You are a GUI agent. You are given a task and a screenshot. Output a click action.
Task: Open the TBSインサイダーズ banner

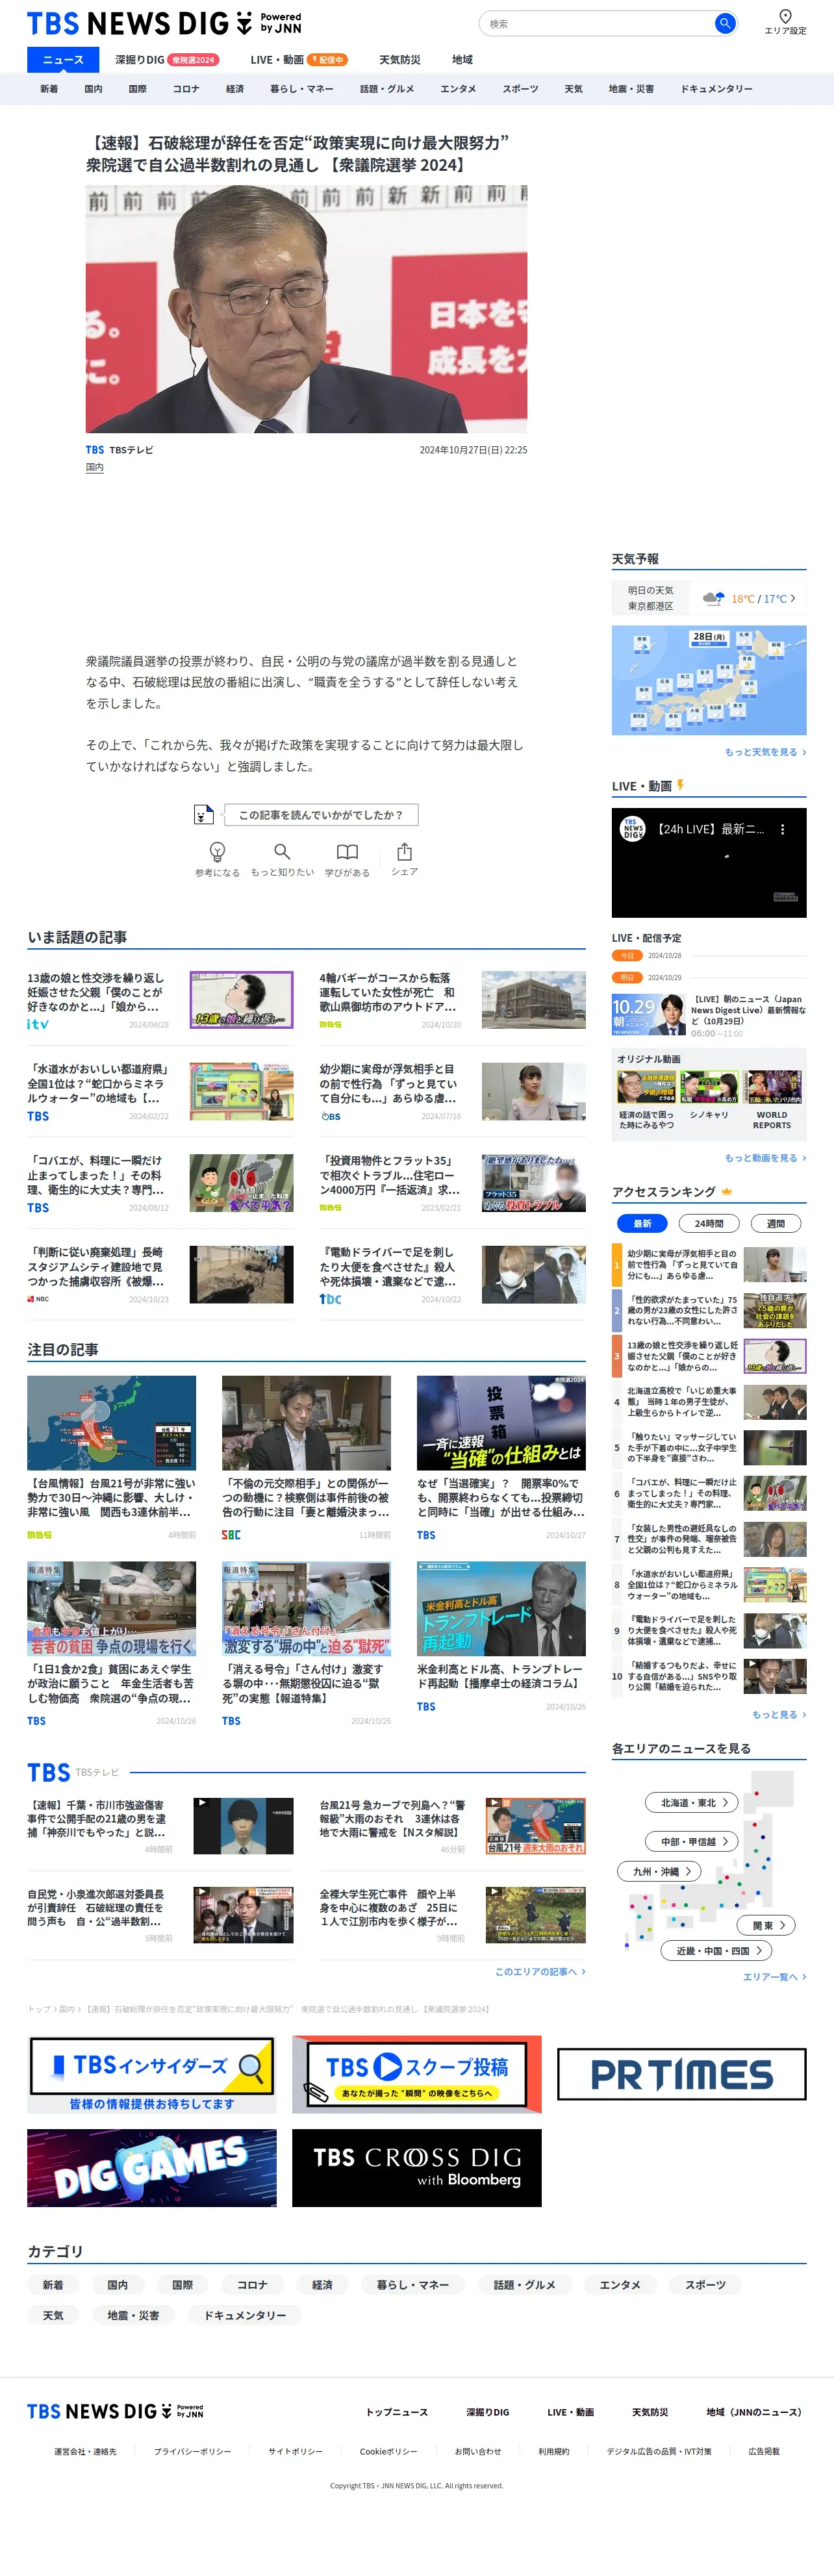pyautogui.click(x=152, y=2074)
